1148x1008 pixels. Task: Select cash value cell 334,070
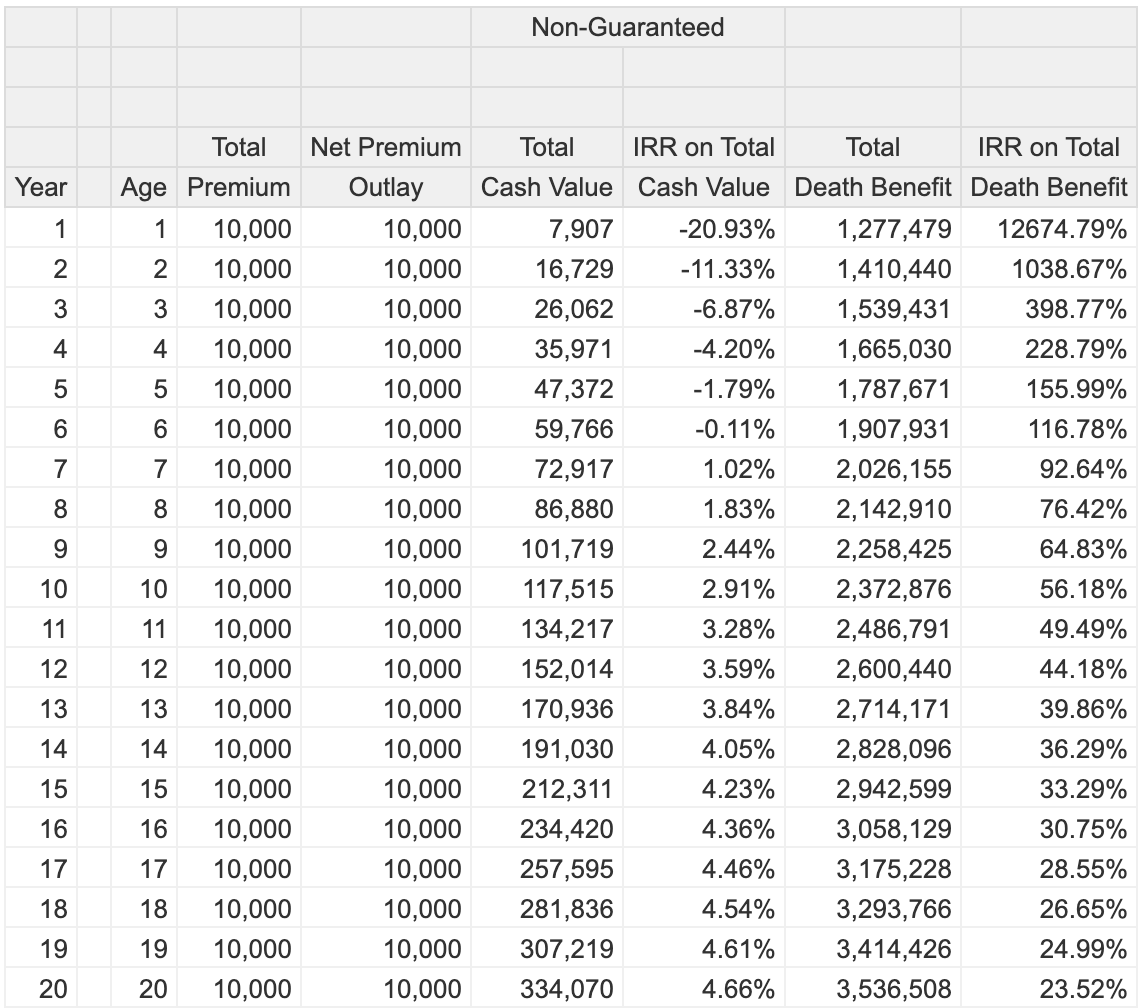click(567, 989)
